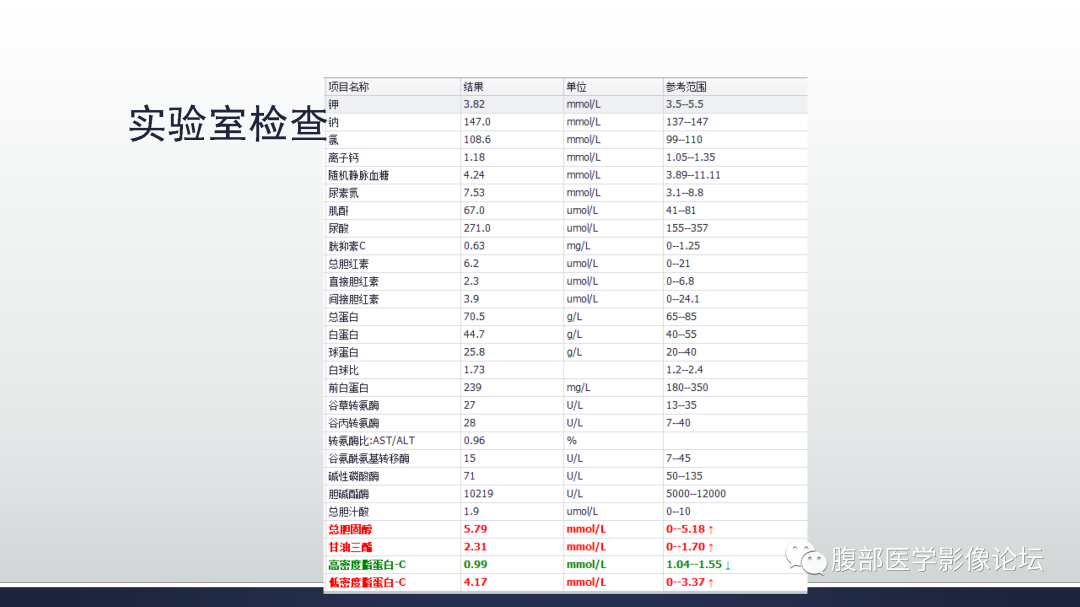This screenshot has width=1080, height=607.
Task: Click reference range 3.5--5.5
Action: [x=685, y=104]
